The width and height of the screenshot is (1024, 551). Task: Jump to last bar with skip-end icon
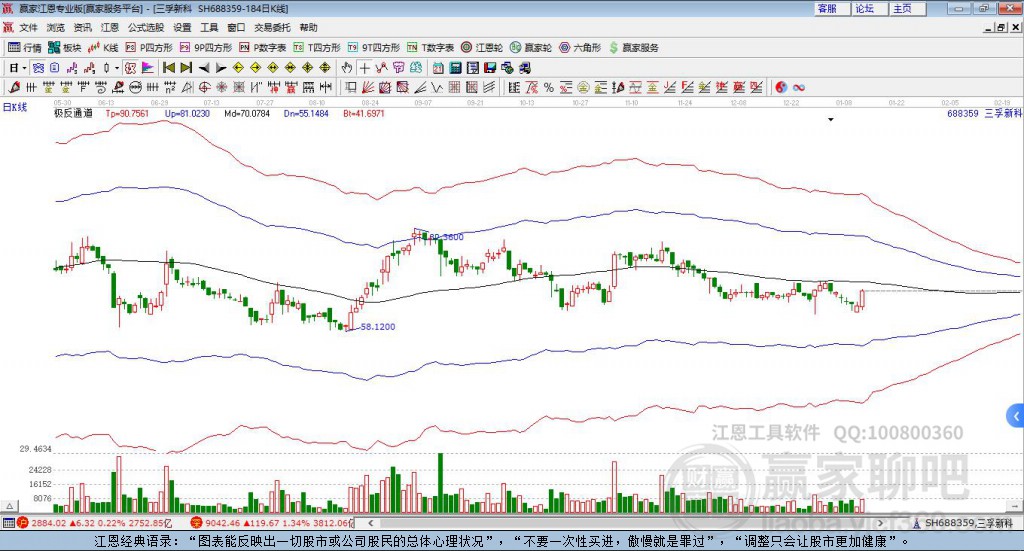coord(186,67)
